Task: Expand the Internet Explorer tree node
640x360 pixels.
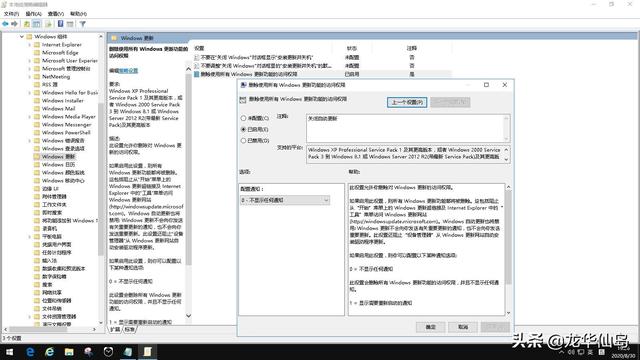Action: click(29, 45)
